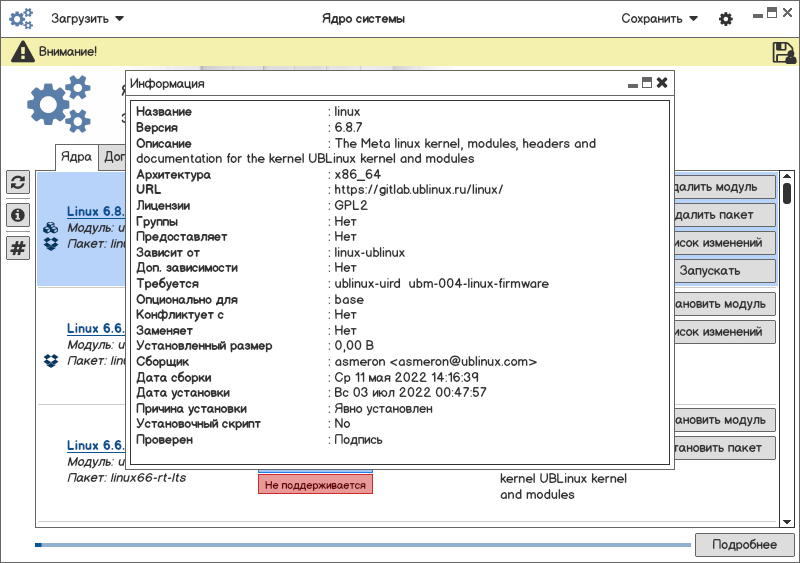Viewport: 800px width, 563px height.
Task: Open the Сохранить dropdown
Action: pyautogui.click(x=659, y=19)
